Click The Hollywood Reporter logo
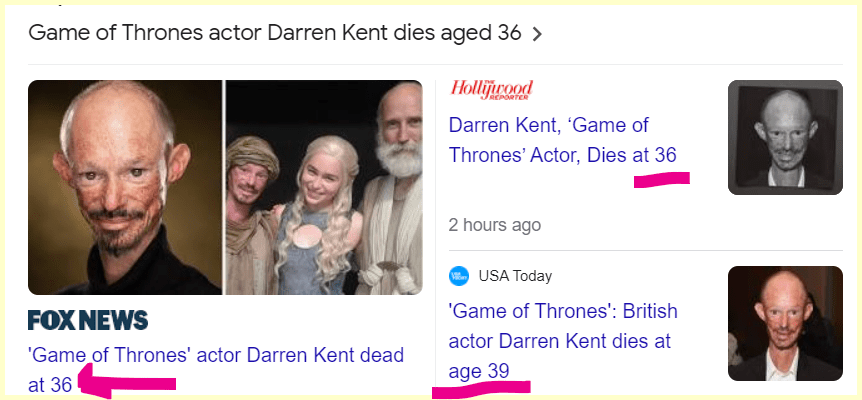 click(x=492, y=90)
